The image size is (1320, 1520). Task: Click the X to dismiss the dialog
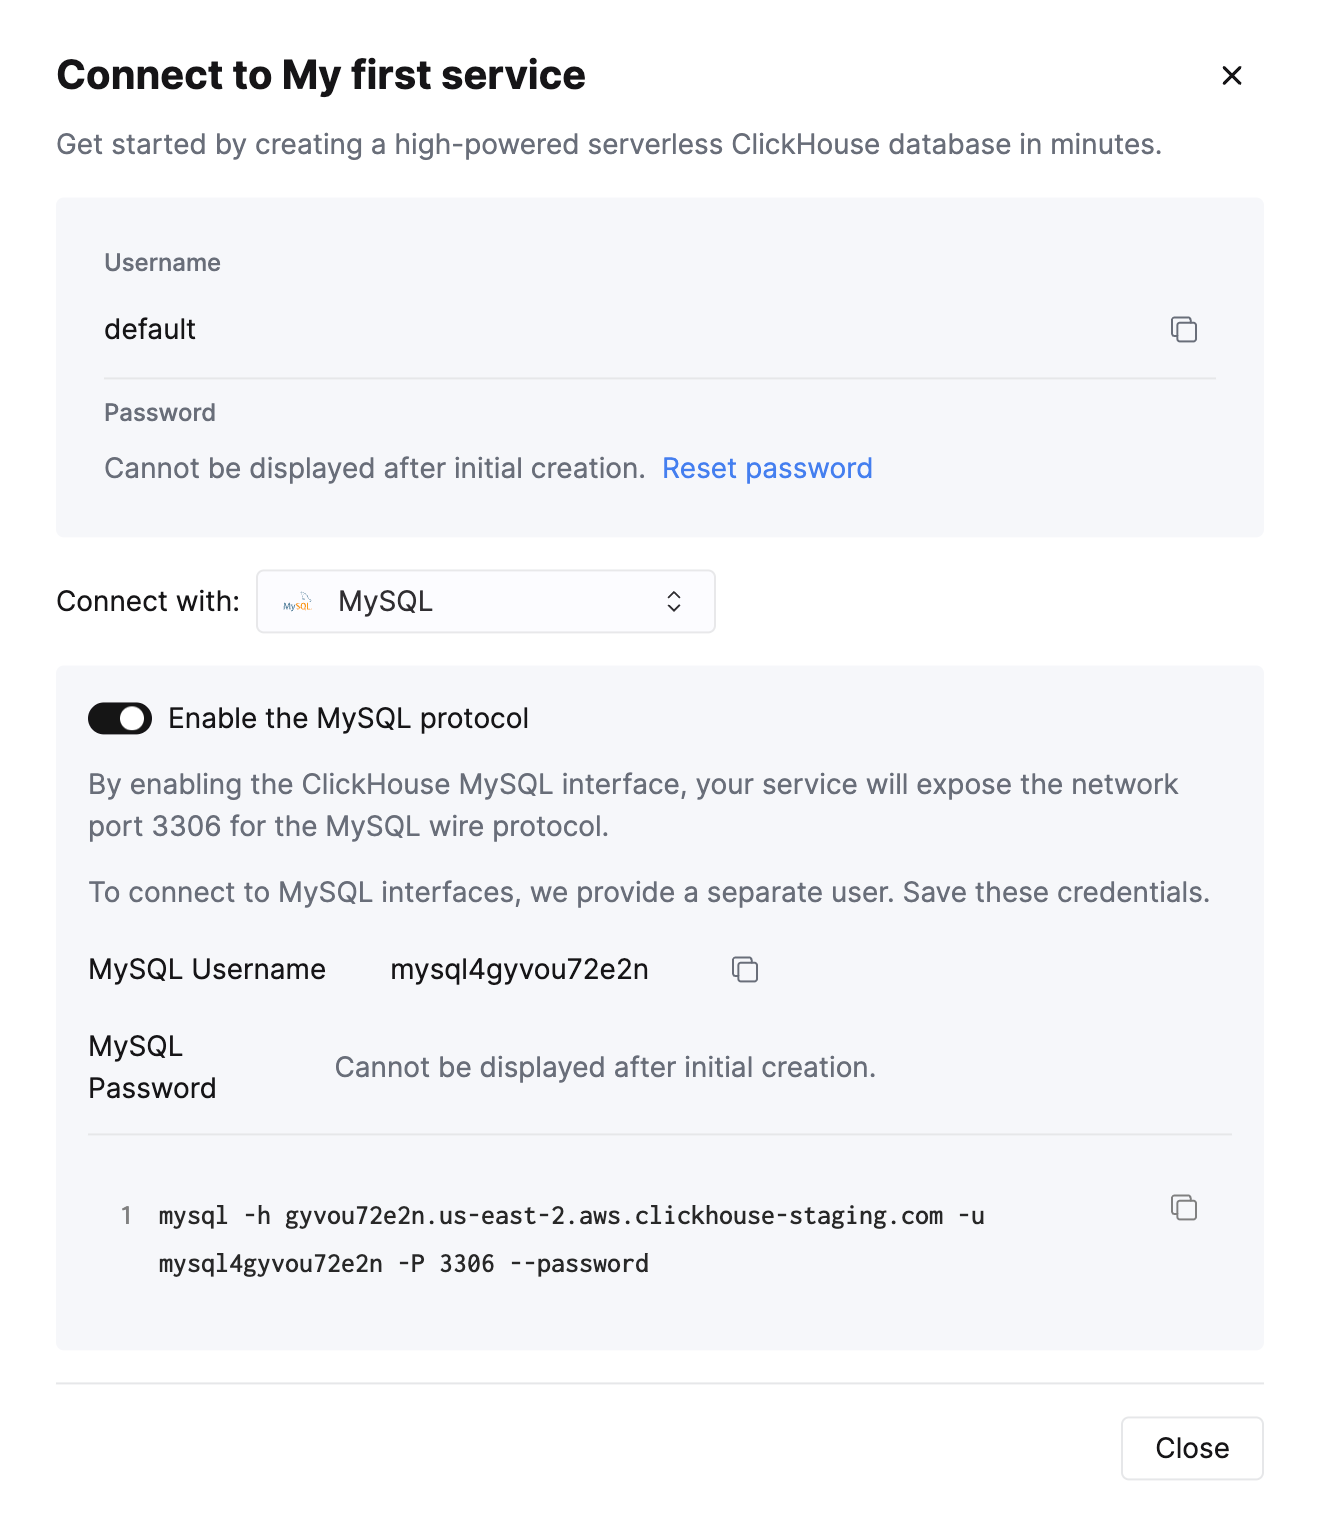[1231, 76]
